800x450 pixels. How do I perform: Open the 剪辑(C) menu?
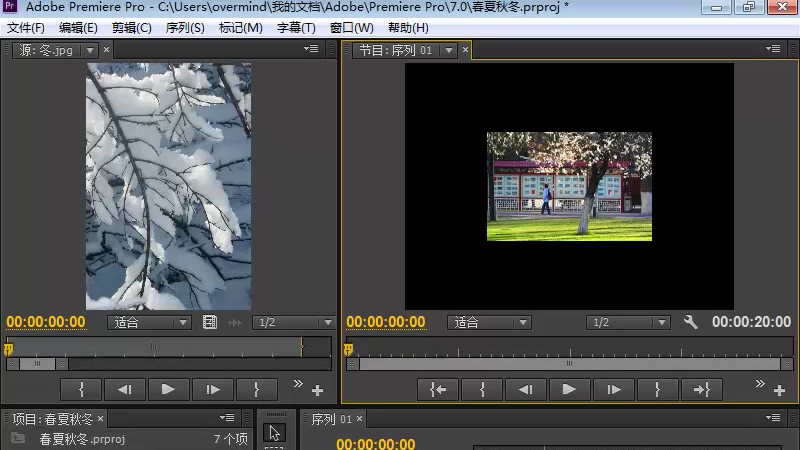coord(132,28)
